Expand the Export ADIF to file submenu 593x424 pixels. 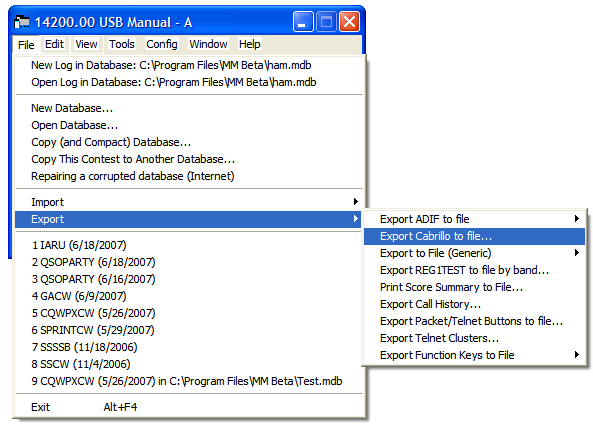474,219
